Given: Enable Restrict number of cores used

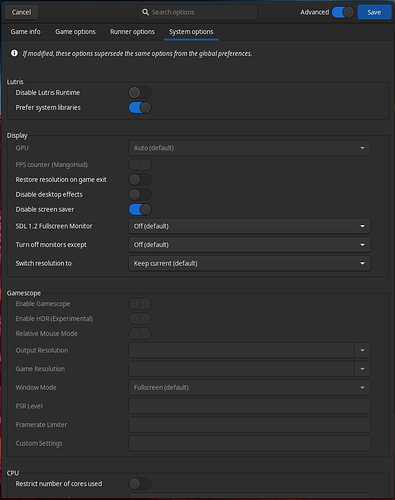Looking at the screenshot, I should click(140, 484).
